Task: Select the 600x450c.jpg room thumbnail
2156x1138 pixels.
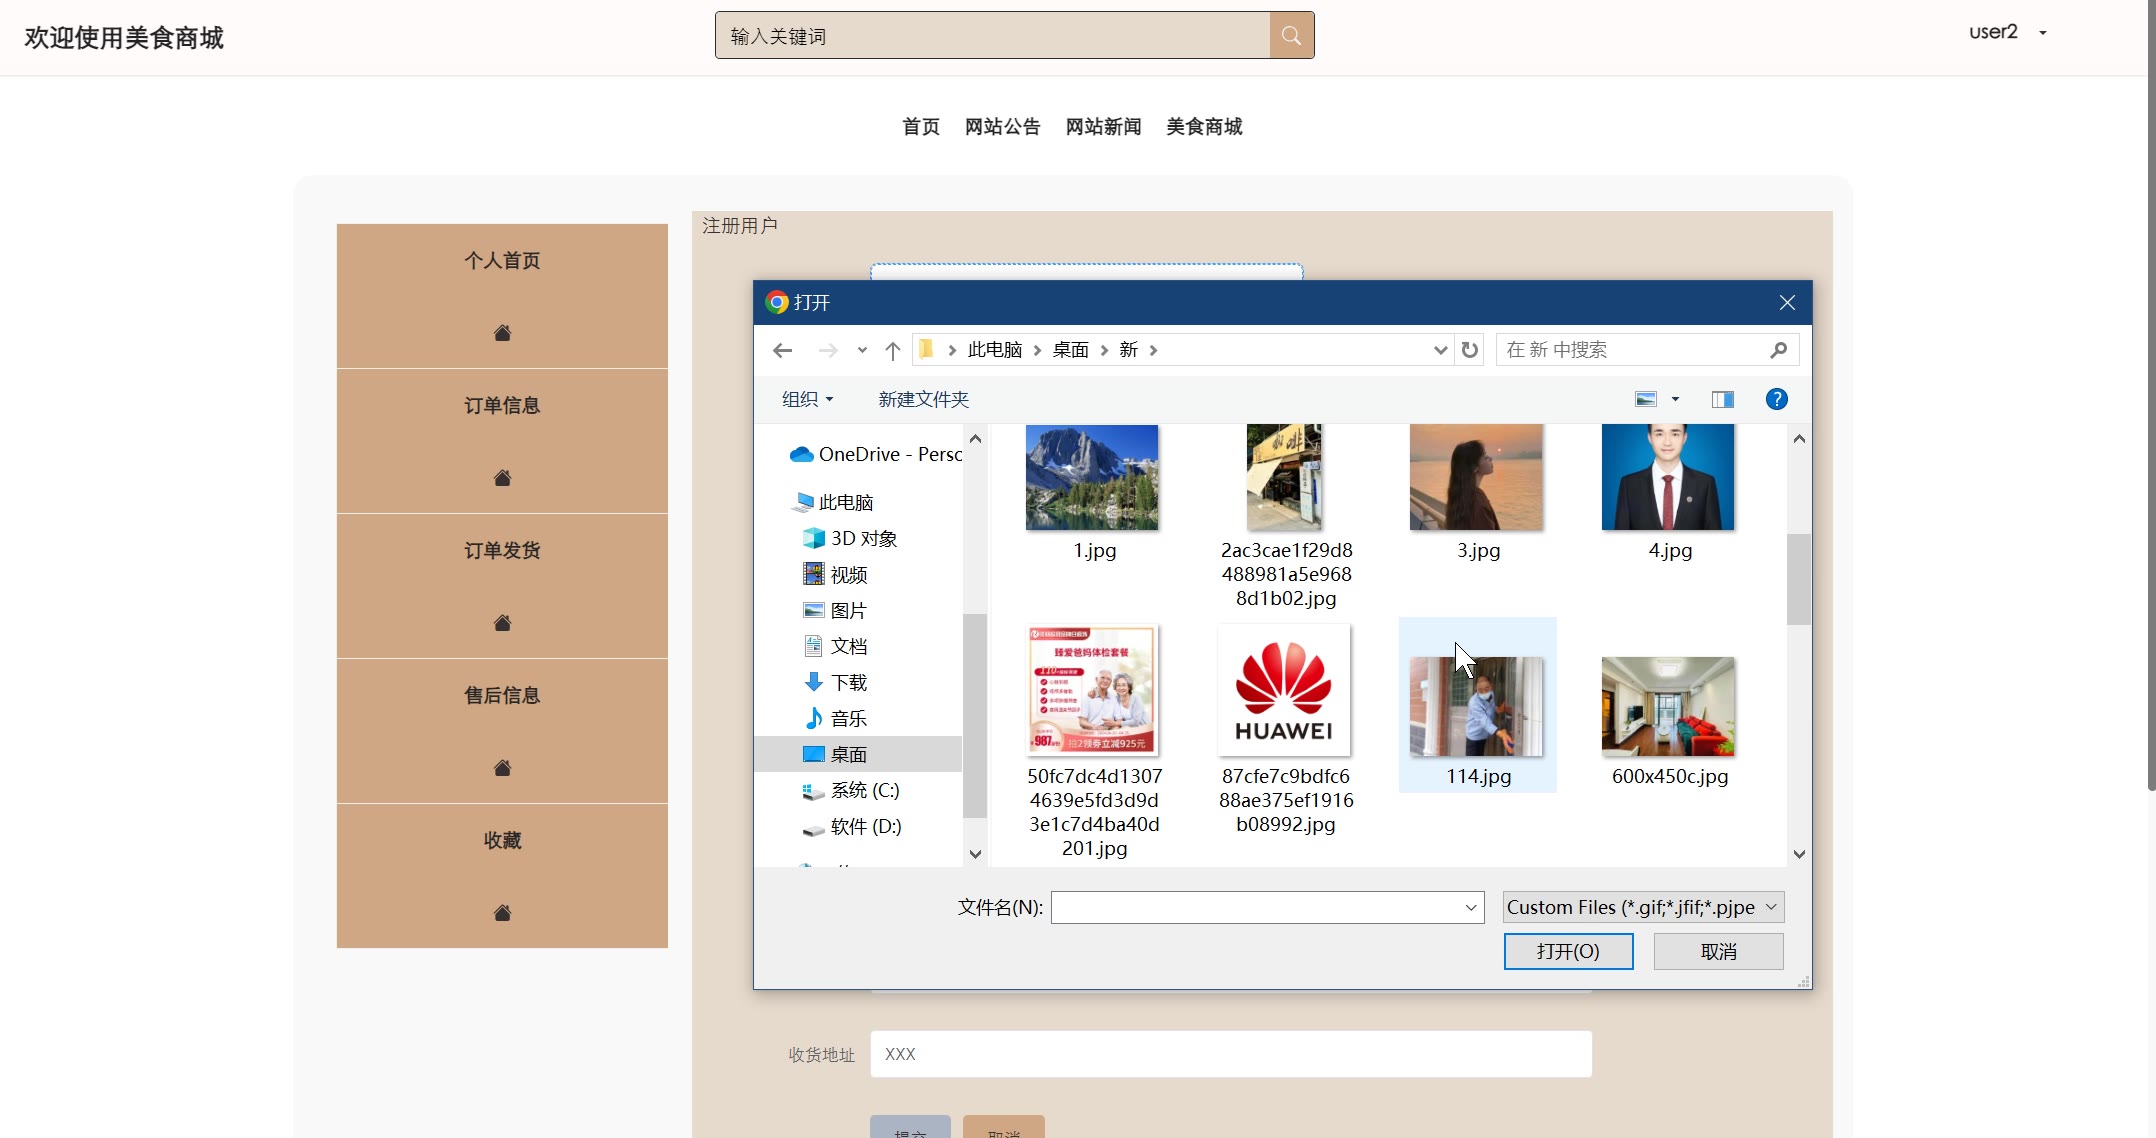Action: 1668,706
